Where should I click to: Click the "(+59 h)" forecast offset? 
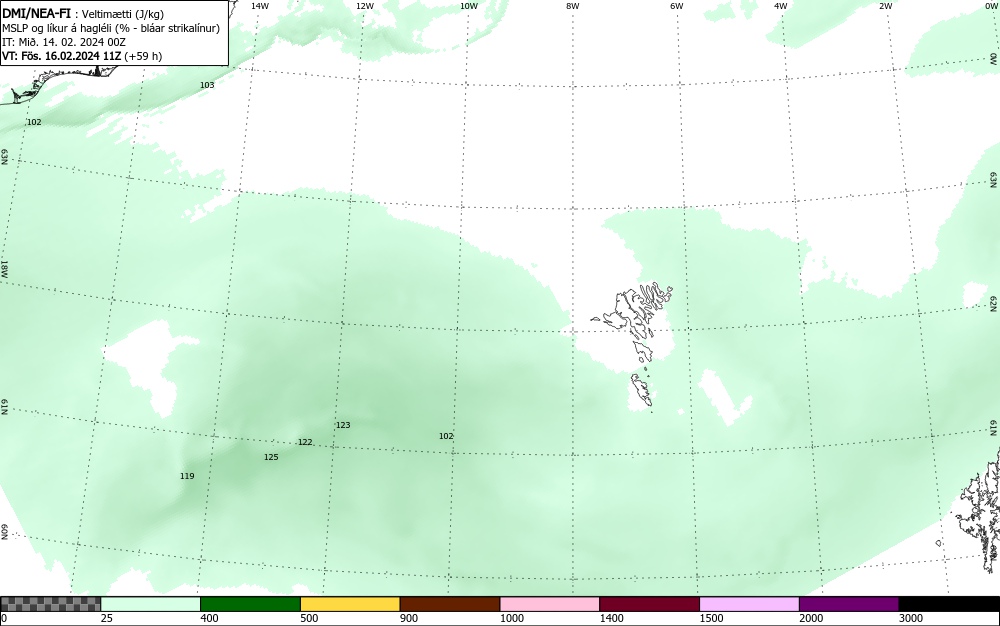[143, 56]
